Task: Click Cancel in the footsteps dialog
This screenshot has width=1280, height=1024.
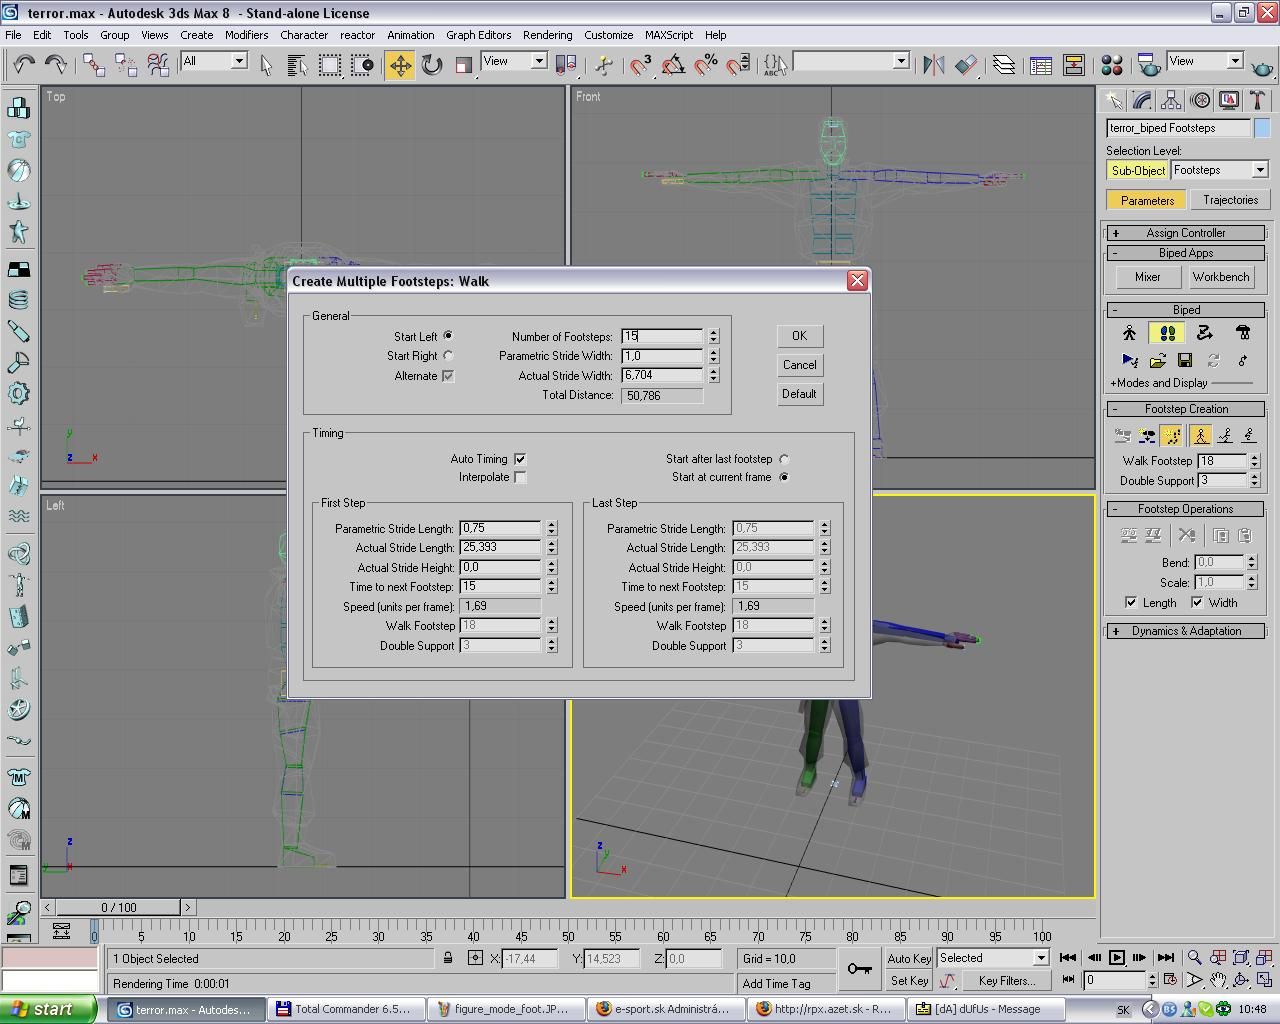Action: 799,365
